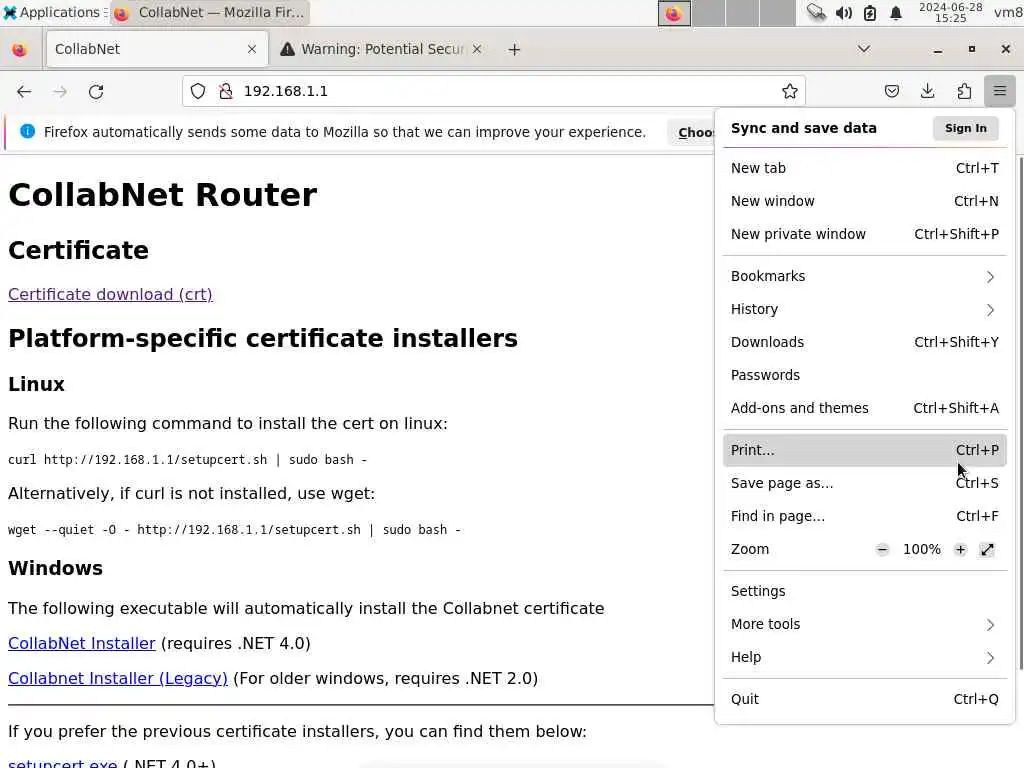Open Add-ons and themes
The height and width of the screenshot is (768, 1024).
pos(865,408)
